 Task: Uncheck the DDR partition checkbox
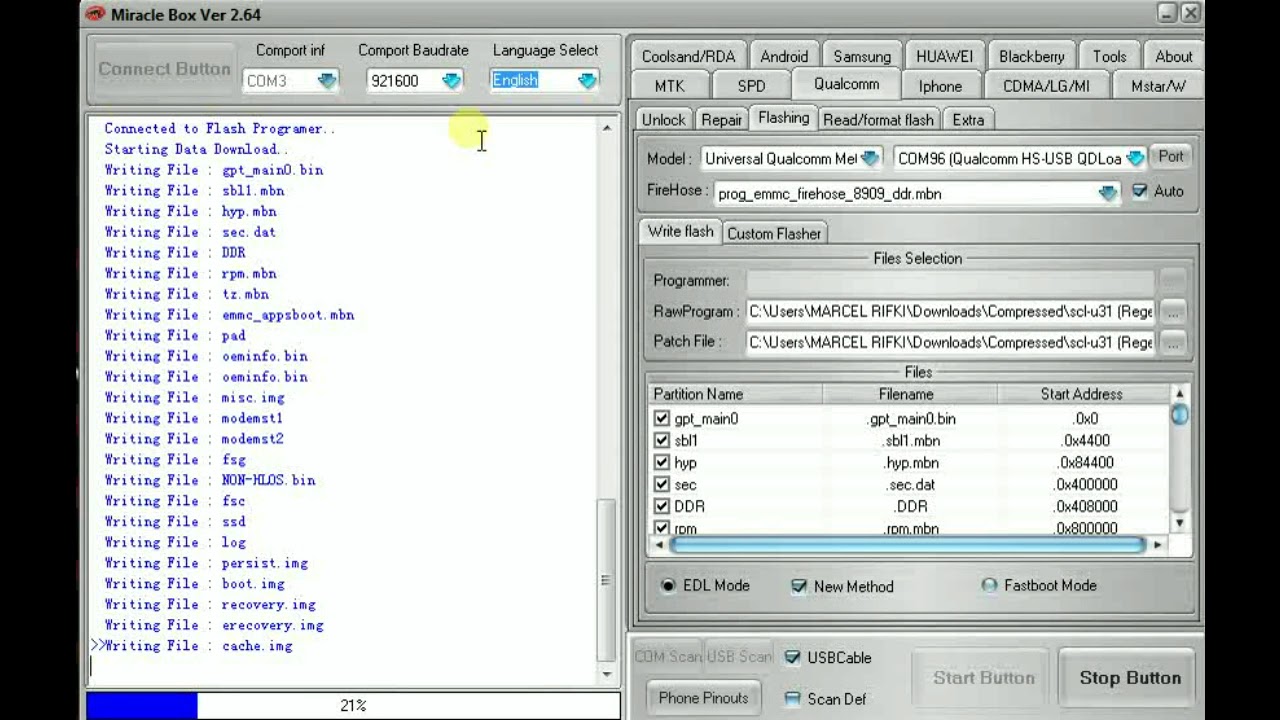(661, 507)
